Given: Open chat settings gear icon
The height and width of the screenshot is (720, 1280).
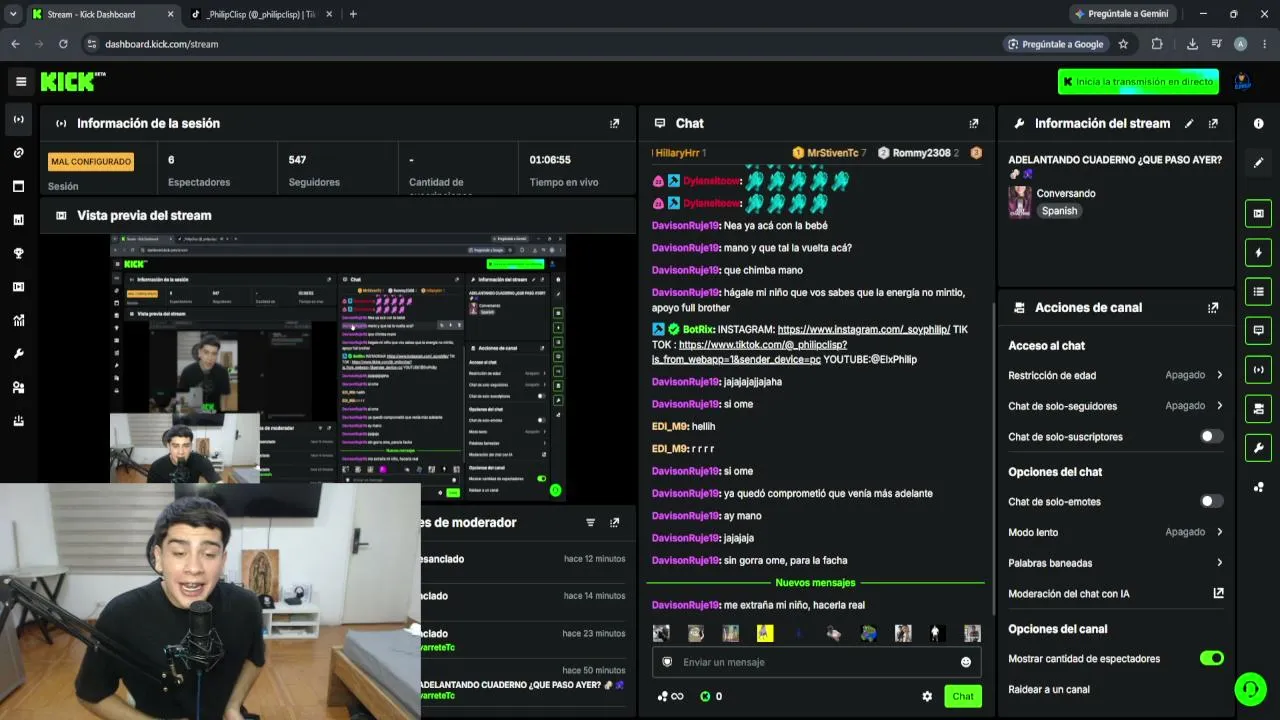Looking at the screenshot, I should (927, 696).
